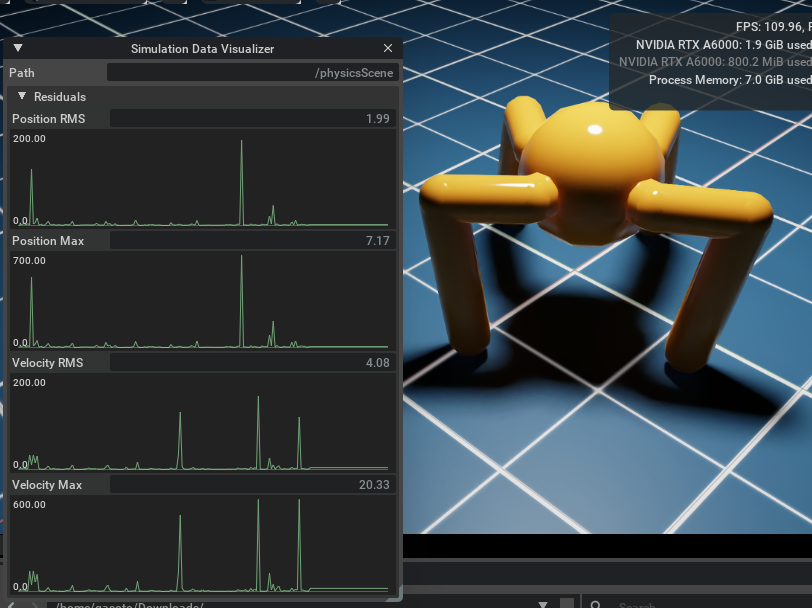Select the Position RMS value field

pyautogui.click(x=252, y=119)
